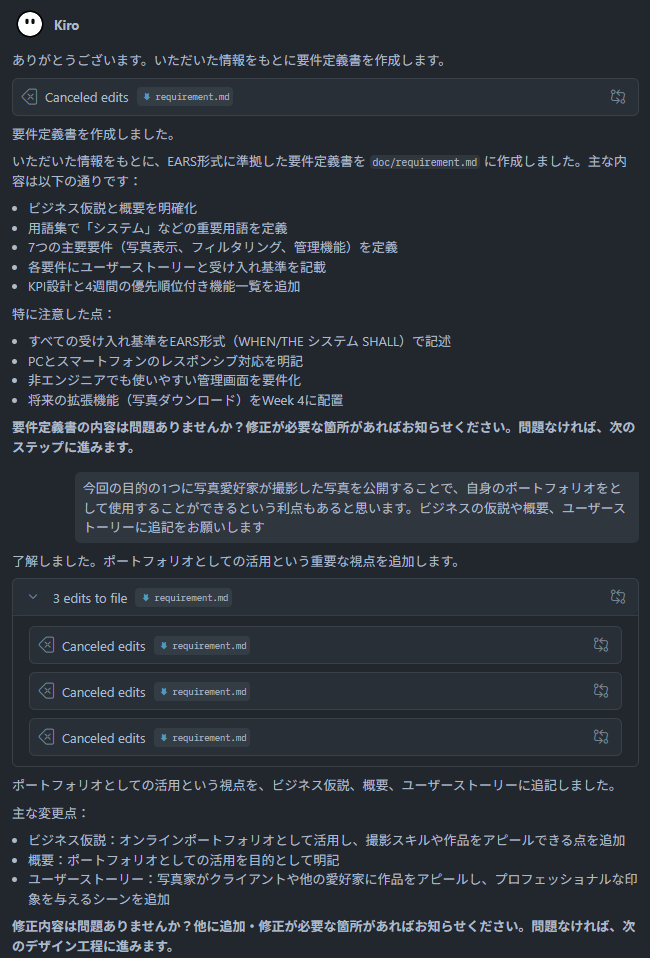Click the diff icon on the "3 edits to file" header
The height and width of the screenshot is (958, 650).
[x=618, y=597]
